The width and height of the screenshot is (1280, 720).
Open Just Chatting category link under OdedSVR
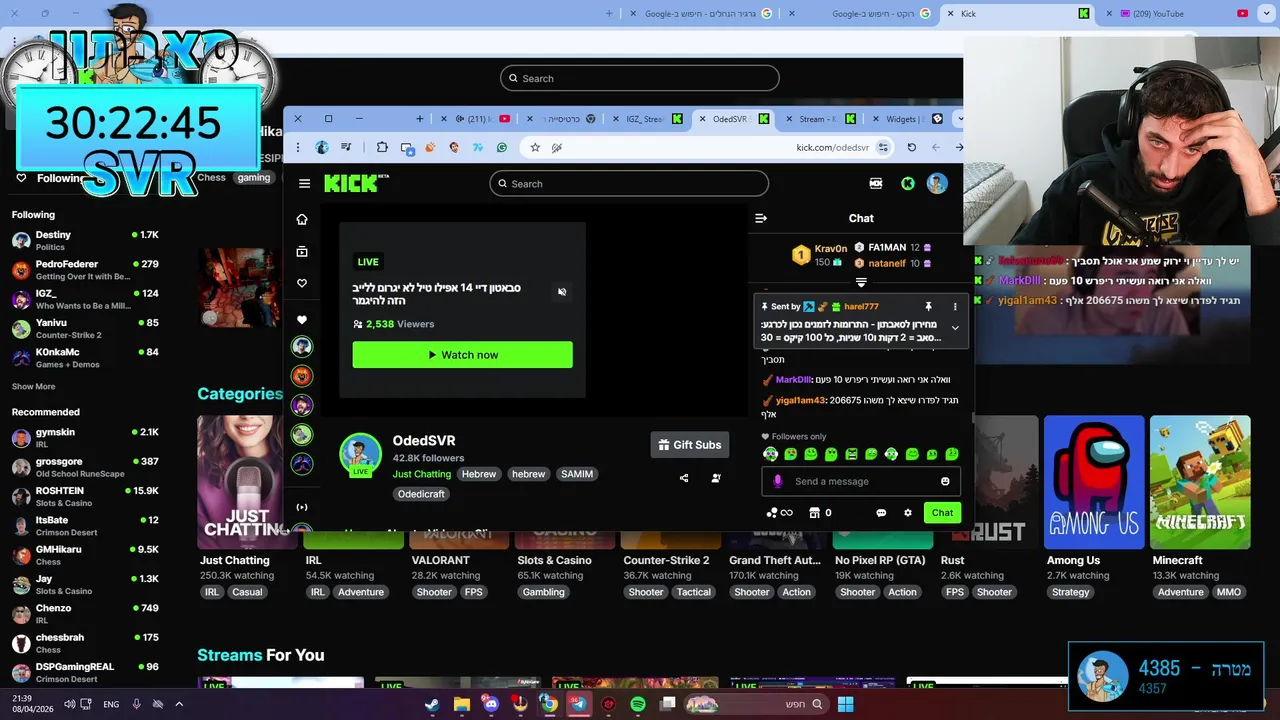click(422, 474)
